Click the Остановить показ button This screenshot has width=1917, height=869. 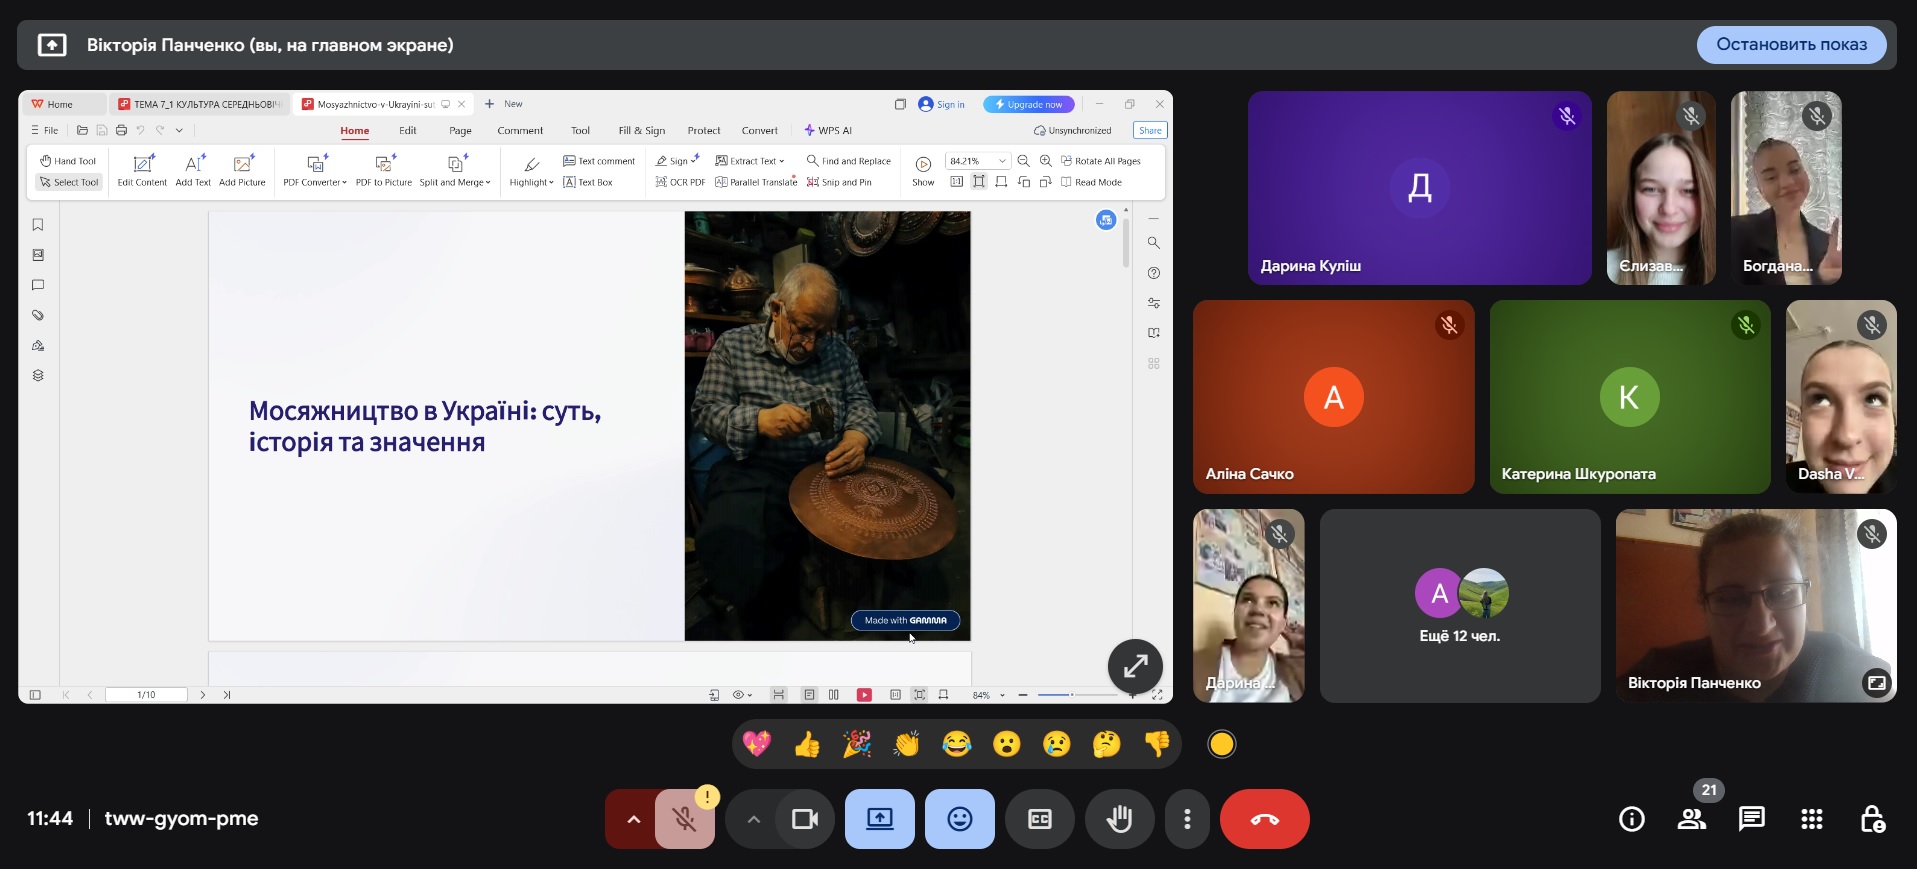(1791, 44)
